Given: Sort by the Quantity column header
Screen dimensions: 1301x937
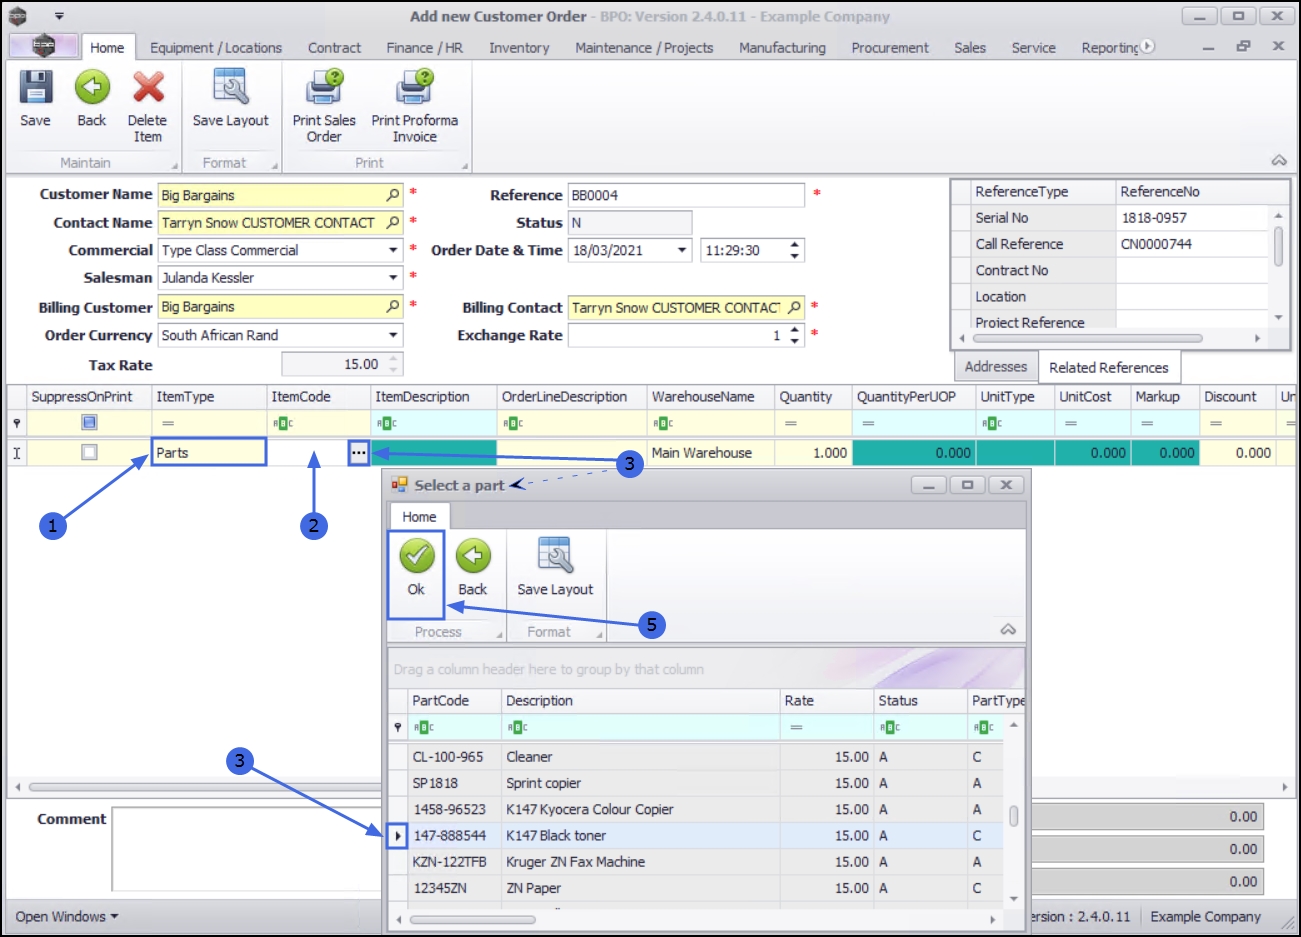Looking at the screenshot, I should pos(813,396).
